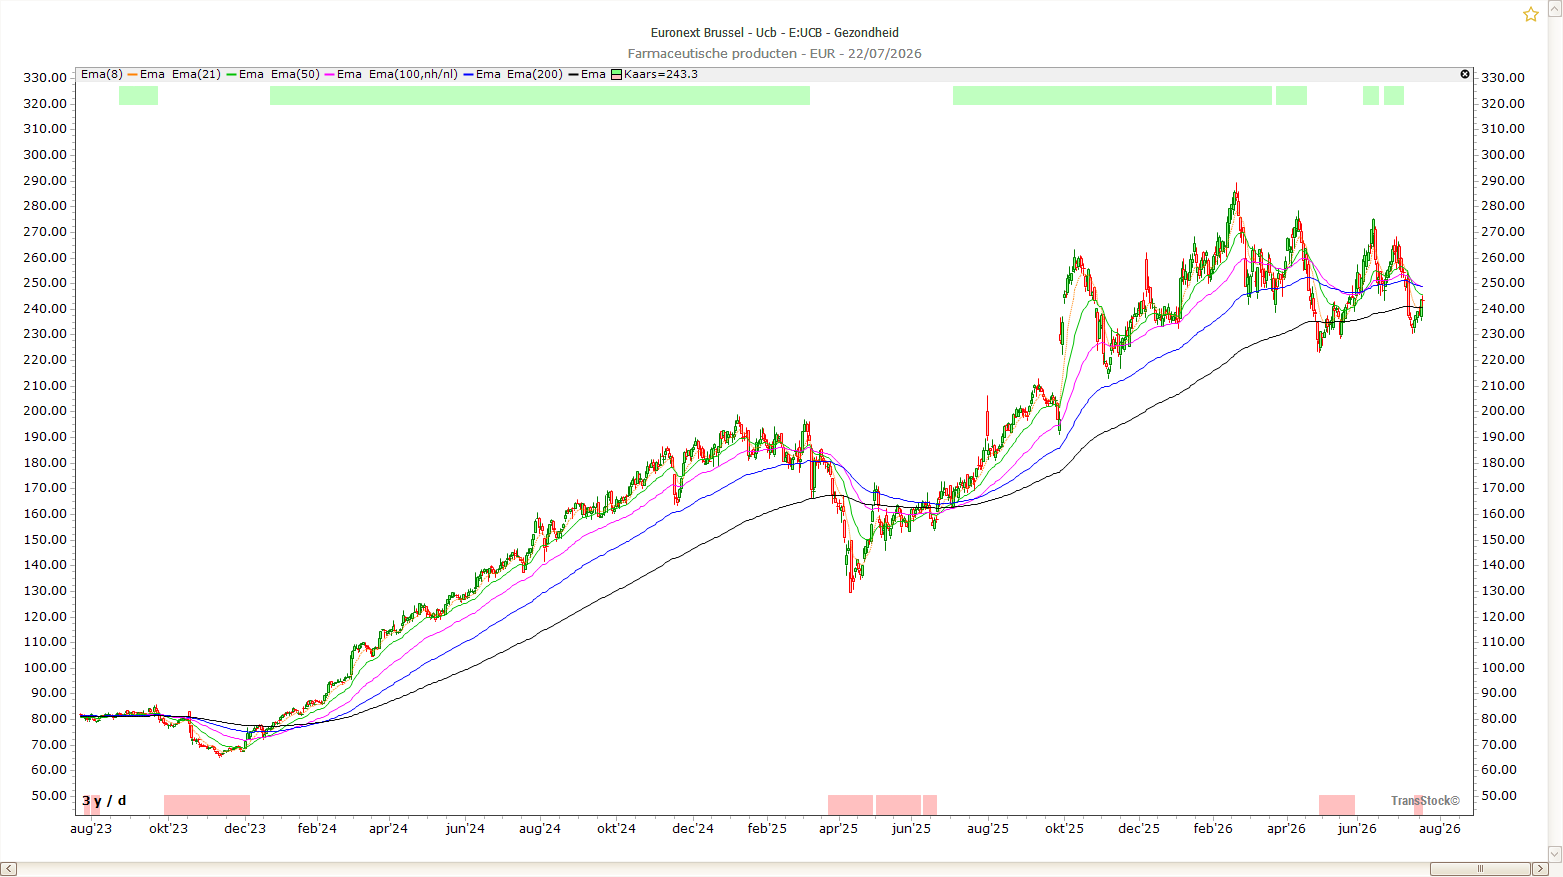Mark the UCB chart as favorite with the star
The width and height of the screenshot is (1563, 877).
click(x=1531, y=14)
